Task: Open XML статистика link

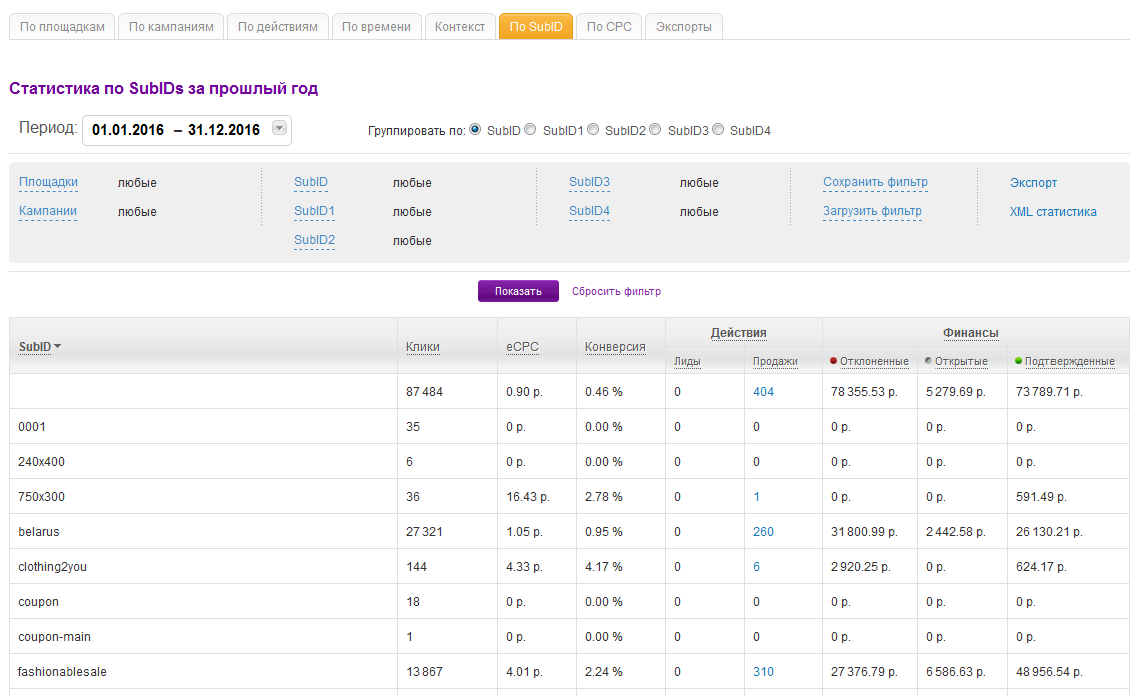Action: click(x=1053, y=212)
